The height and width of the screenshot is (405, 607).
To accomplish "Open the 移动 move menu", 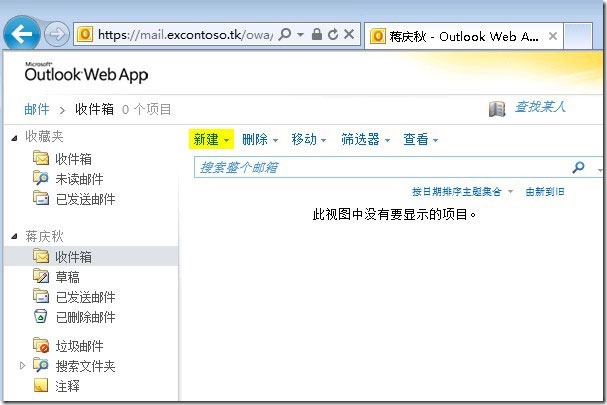I will tap(309, 140).
